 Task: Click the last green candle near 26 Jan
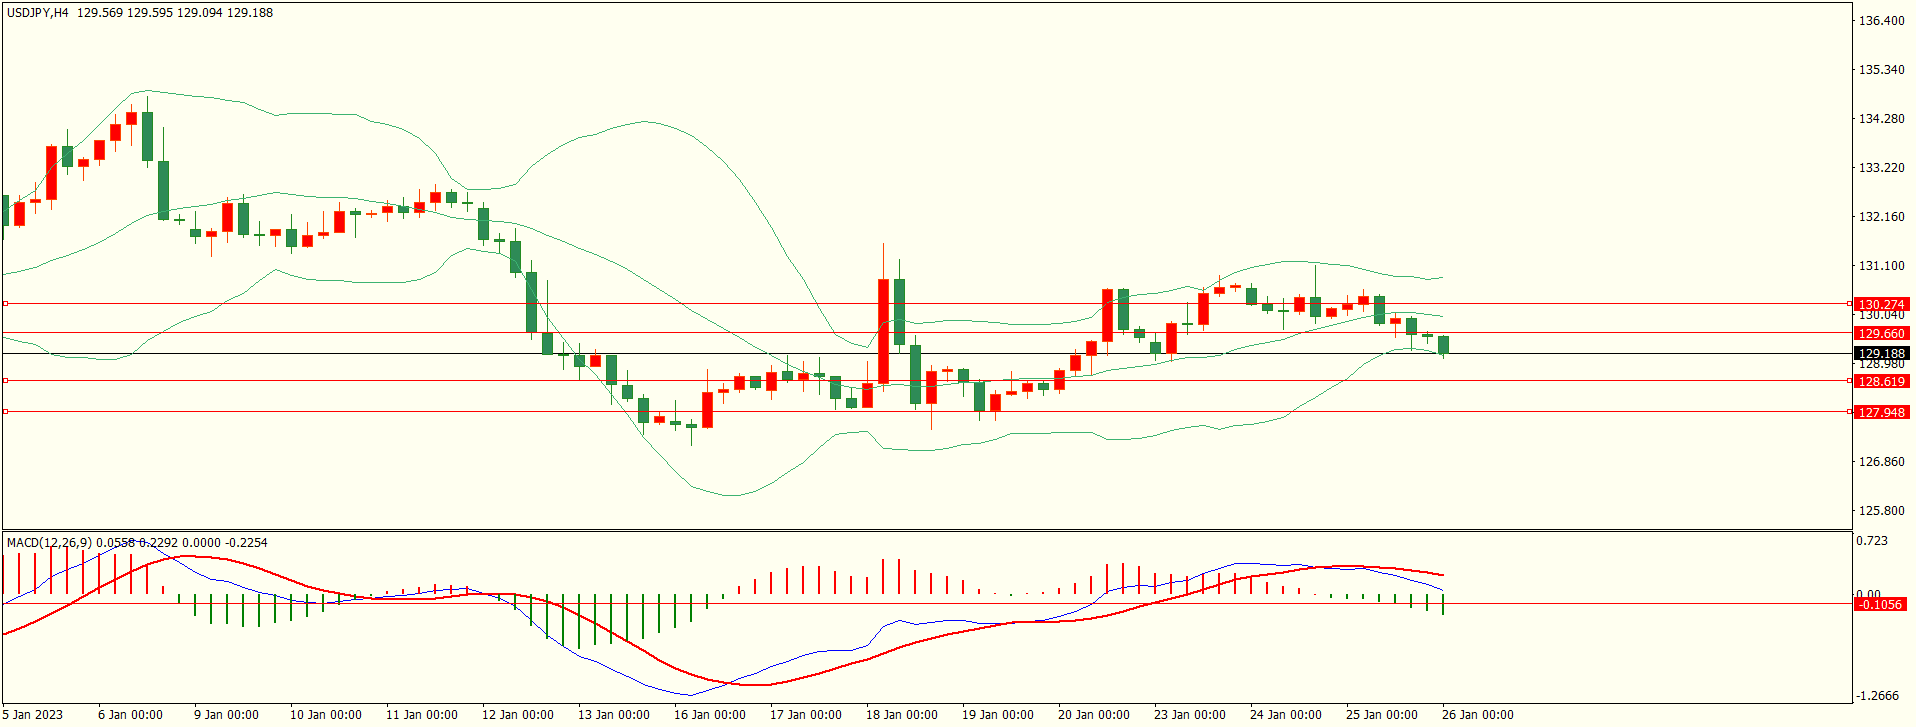pyautogui.click(x=1444, y=344)
